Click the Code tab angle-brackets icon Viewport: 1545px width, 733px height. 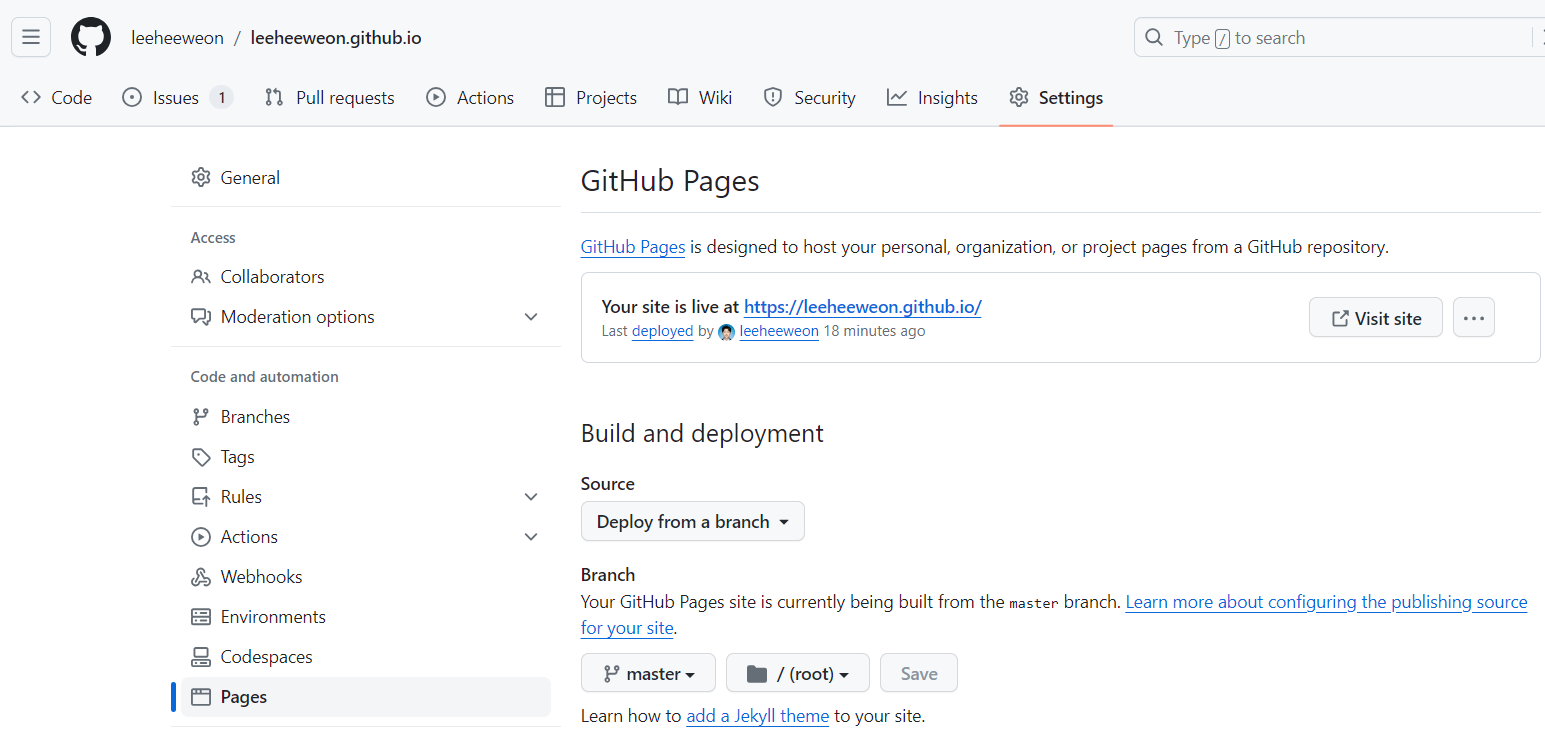pos(31,98)
